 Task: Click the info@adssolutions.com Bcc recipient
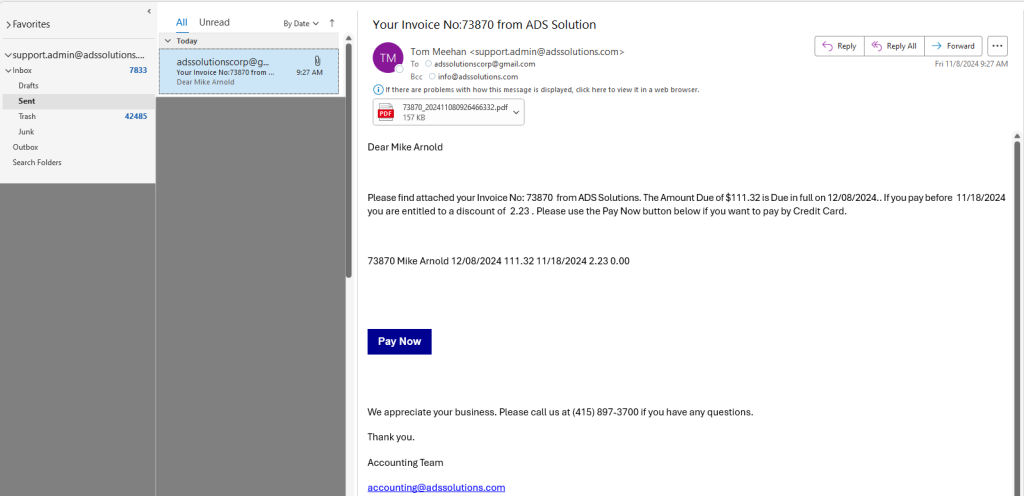tap(477, 76)
